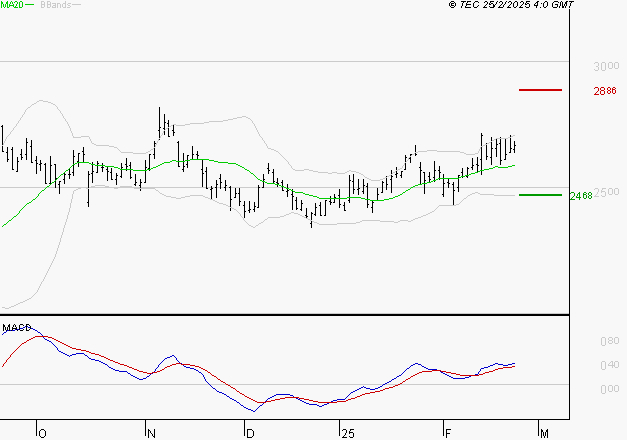This screenshot has height=440, width=627.
Task: Click the BBands legend label
Action: coord(56,5)
